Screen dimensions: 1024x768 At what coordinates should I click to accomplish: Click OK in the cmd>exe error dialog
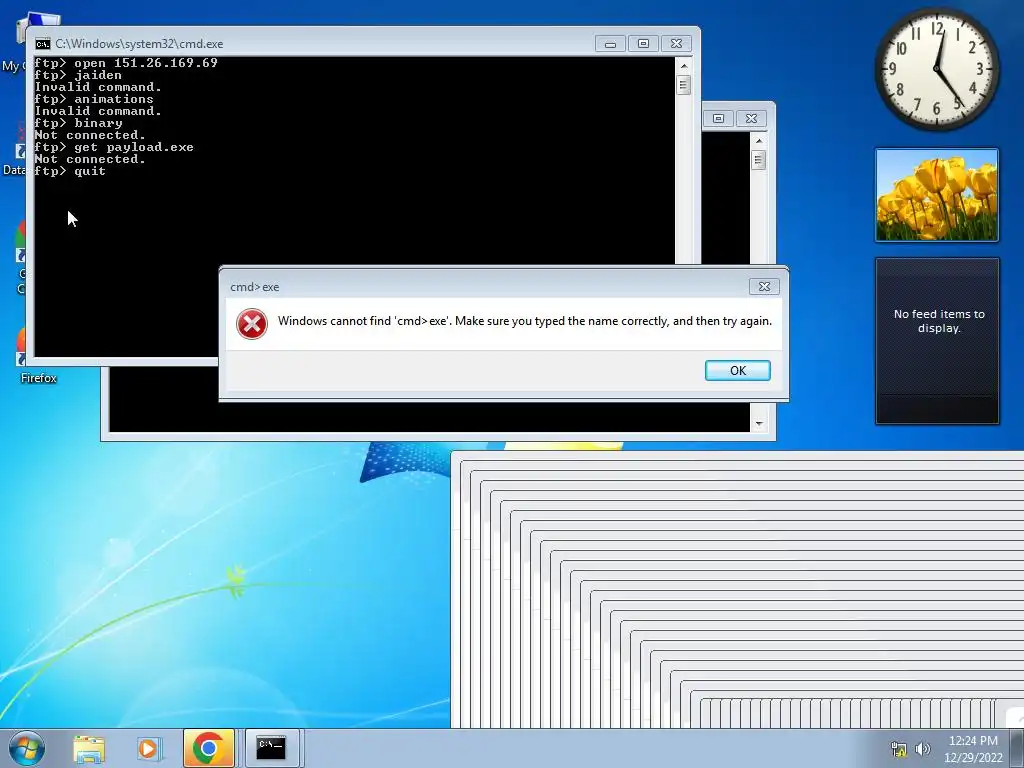[x=737, y=370]
